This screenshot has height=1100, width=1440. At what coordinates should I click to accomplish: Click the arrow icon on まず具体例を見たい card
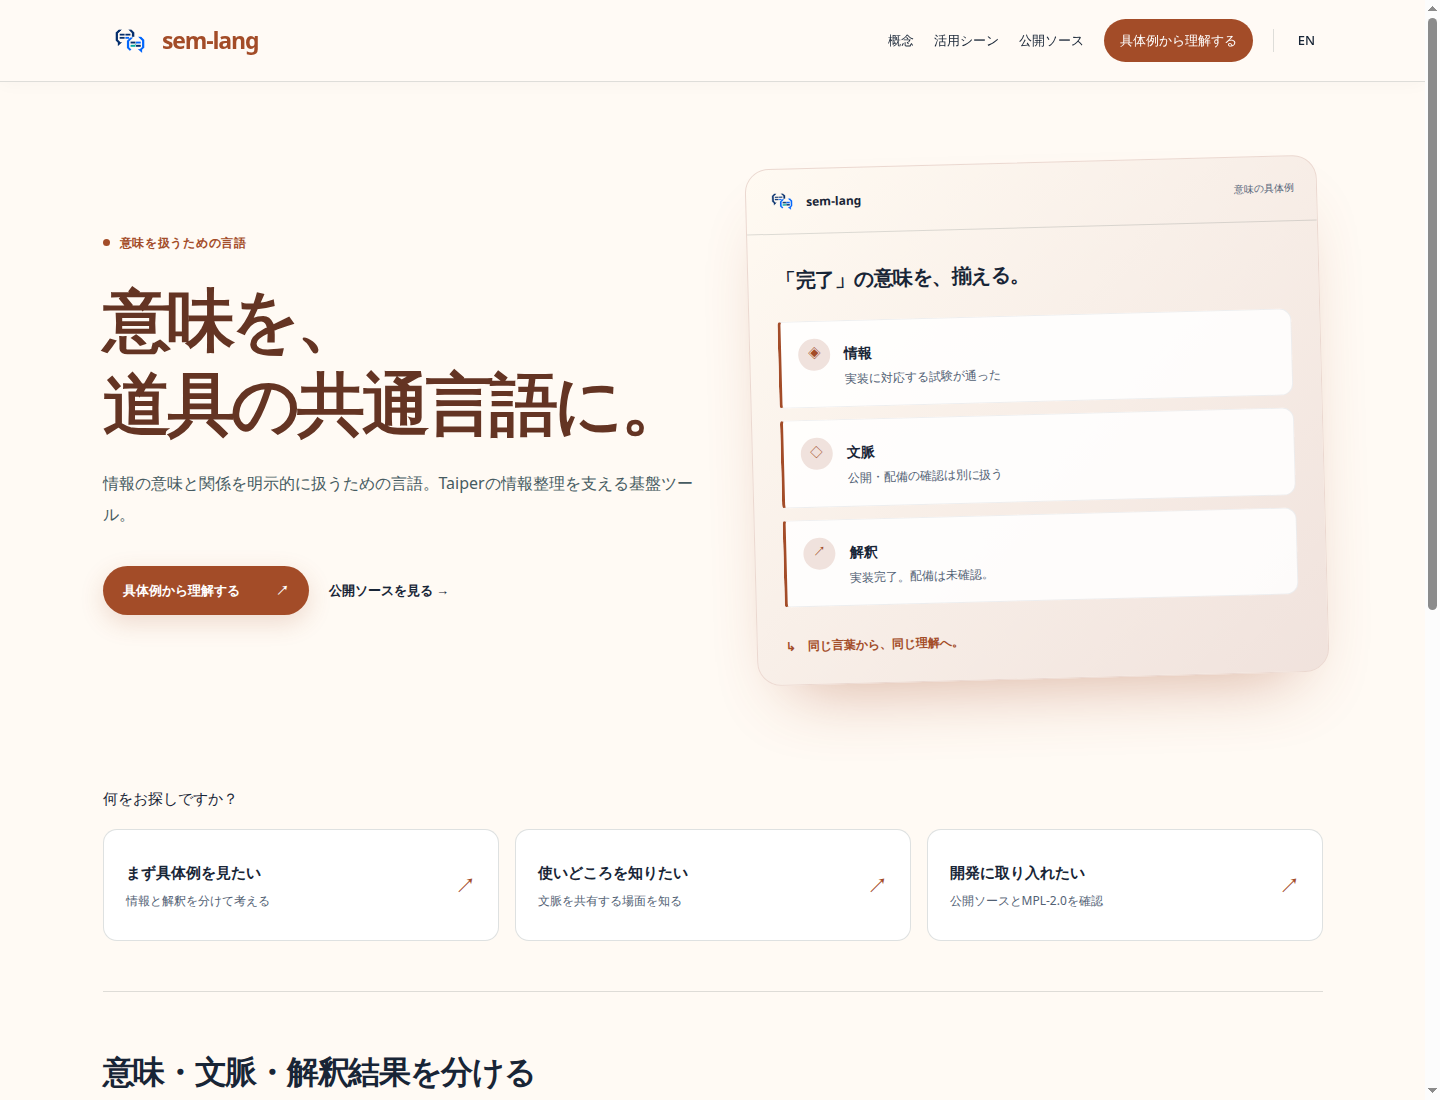465,885
